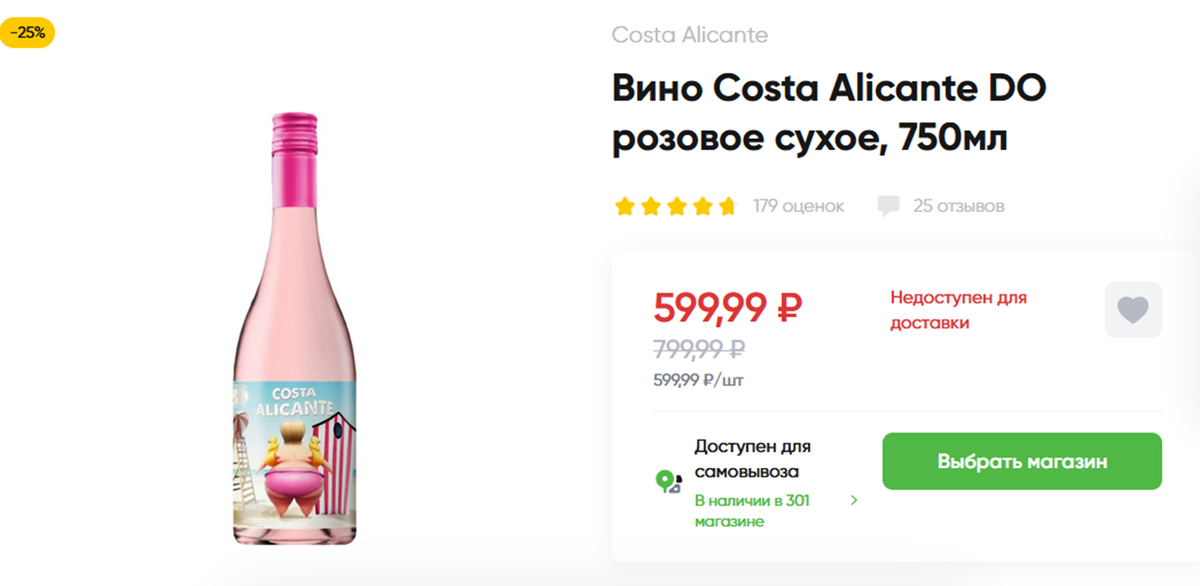
Task: Click the last half-filled rating star
Action: pyautogui.click(x=727, y=205)
